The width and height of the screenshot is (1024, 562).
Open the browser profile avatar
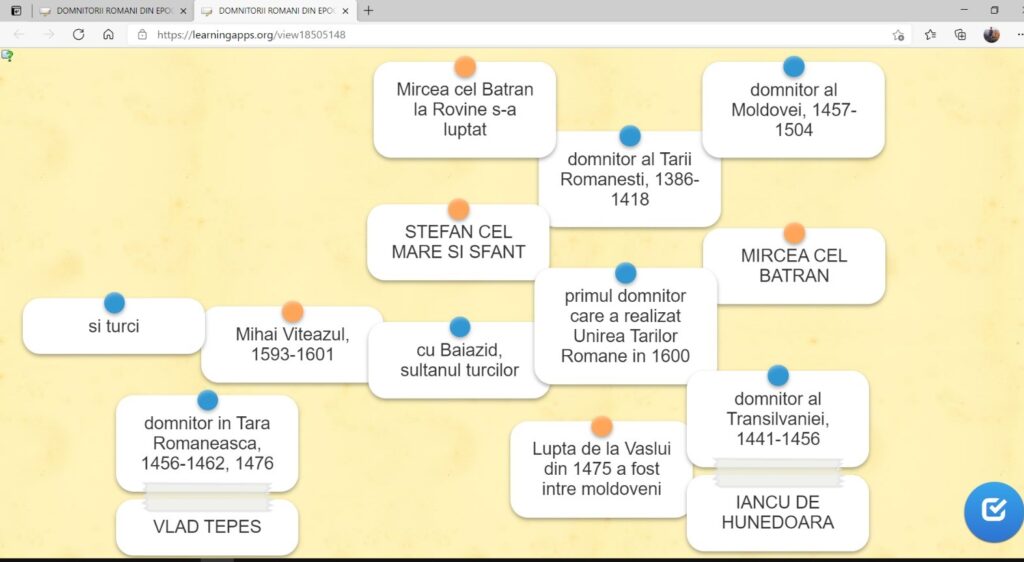(x=991, y=34)
